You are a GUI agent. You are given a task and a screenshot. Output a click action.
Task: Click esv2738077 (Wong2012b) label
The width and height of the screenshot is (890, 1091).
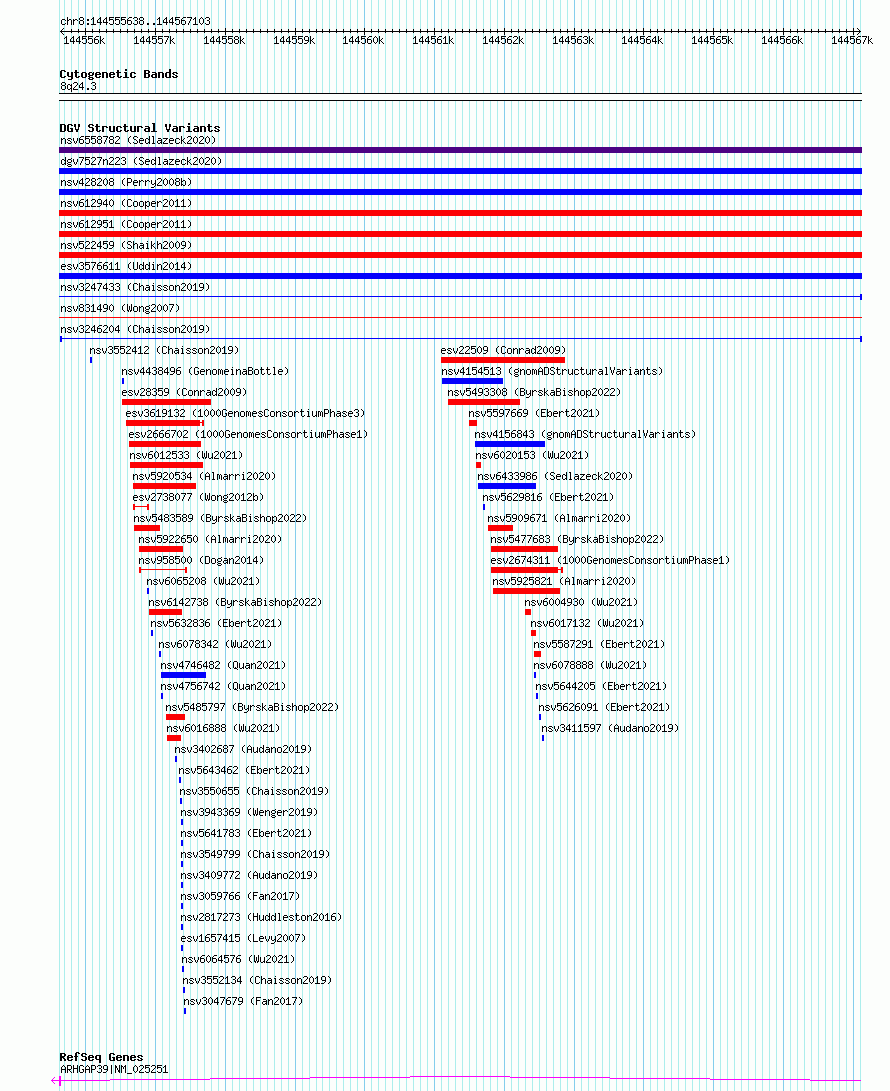point(198,497)
